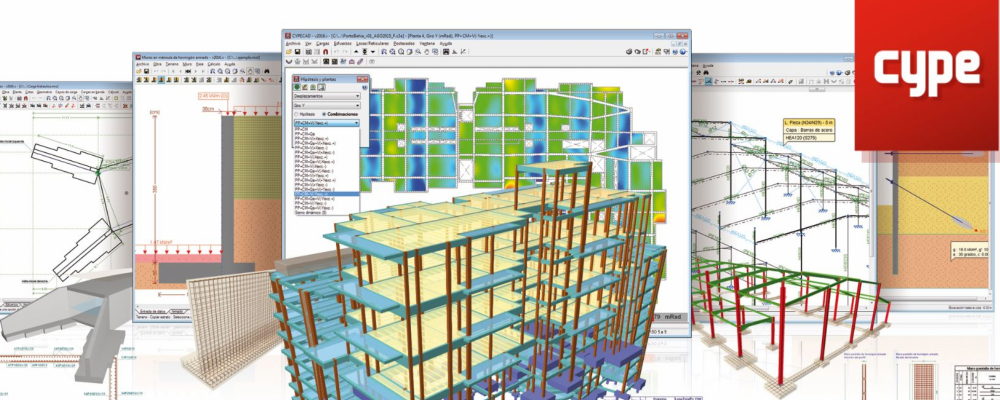The height and width of the screenshot is (400, 1000).
Task: Click the highlighted blue toolbar icon in steel-frame window
Action: 709,81
